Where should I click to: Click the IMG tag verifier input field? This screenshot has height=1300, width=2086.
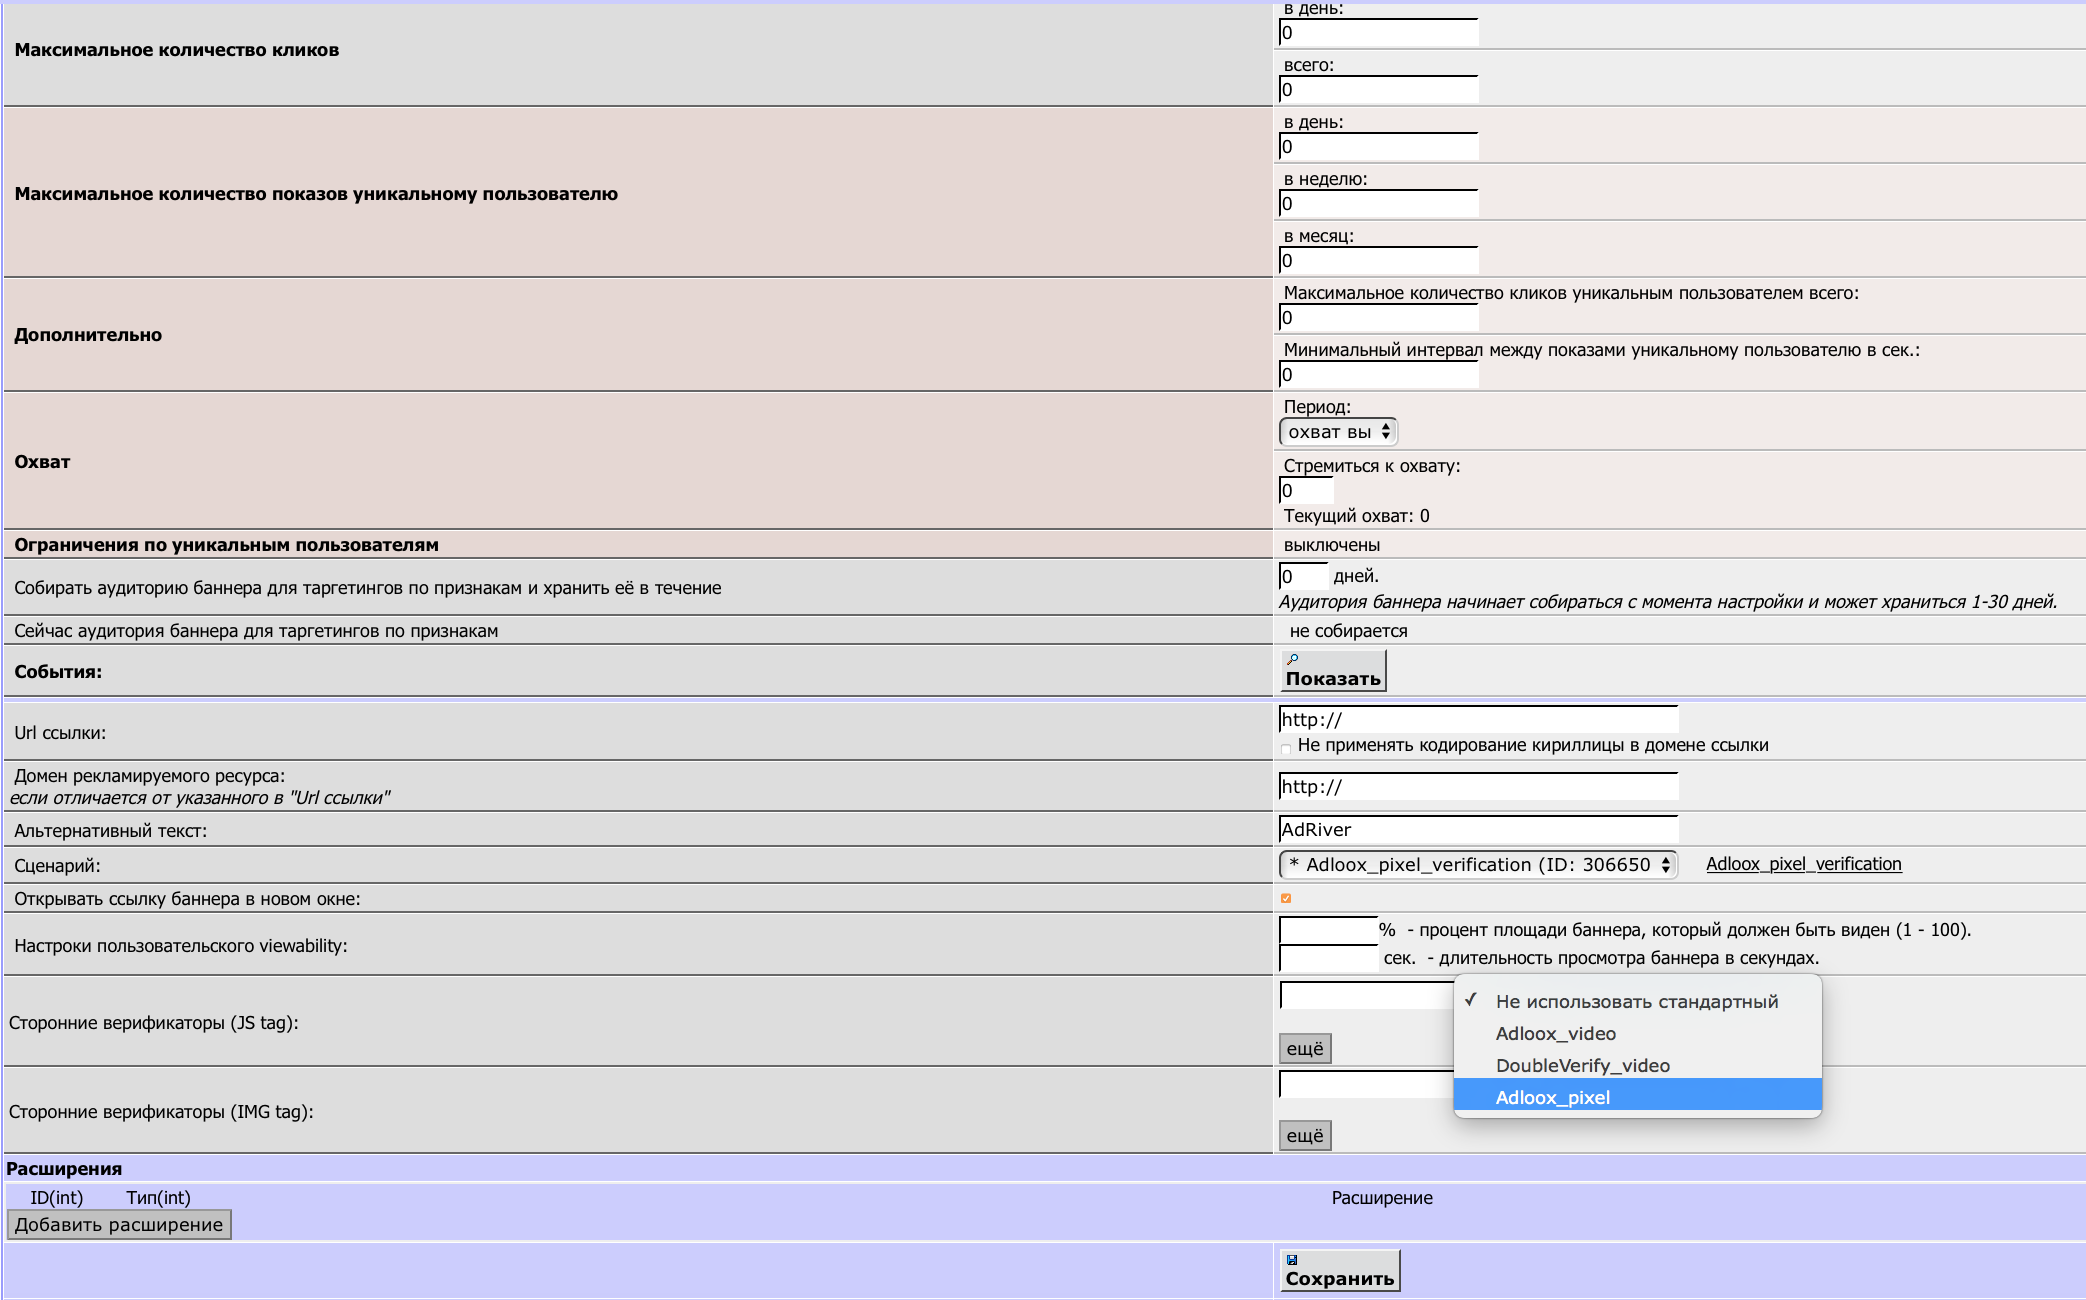[1366, 1084]
